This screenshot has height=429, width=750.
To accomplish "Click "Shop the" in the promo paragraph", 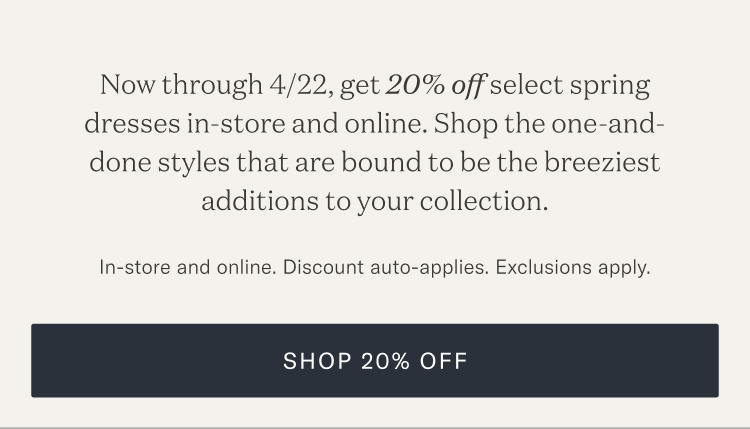I will pyautogui.click(x=489, y=124).
